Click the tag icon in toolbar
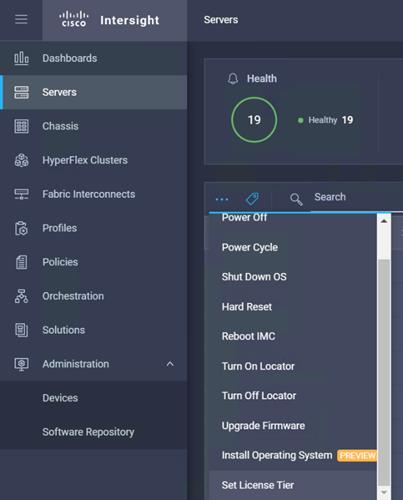 (x=252, y=199)
